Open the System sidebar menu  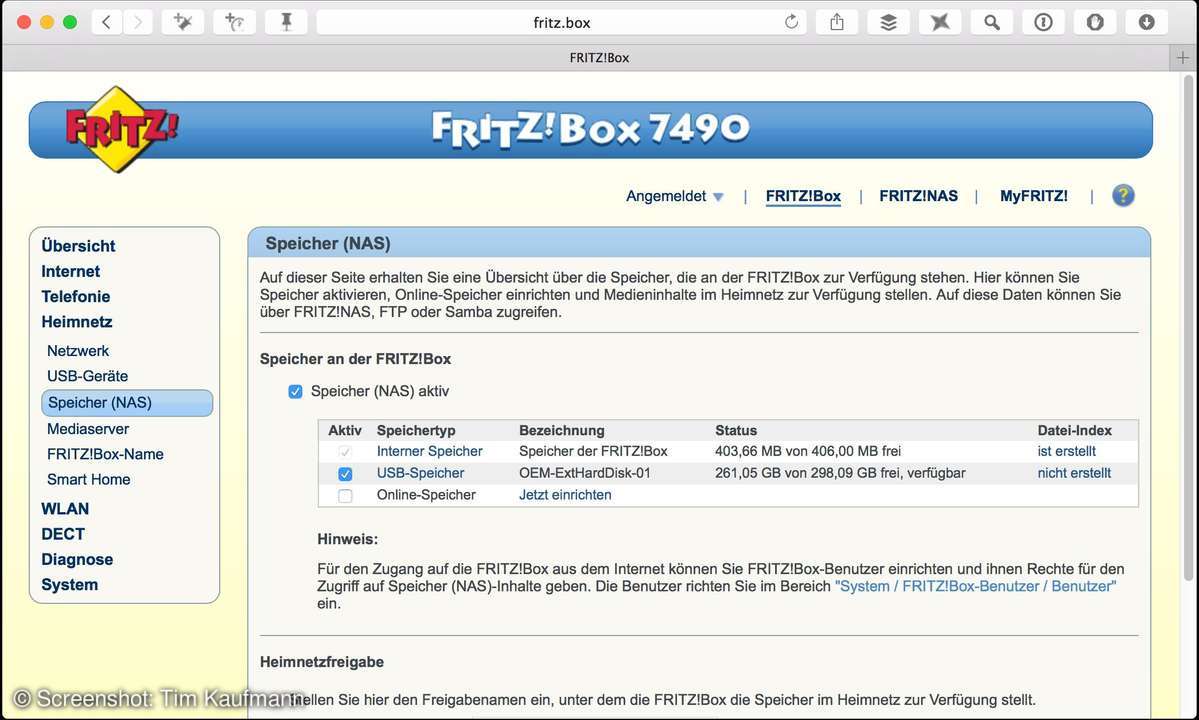pos(70,585)
